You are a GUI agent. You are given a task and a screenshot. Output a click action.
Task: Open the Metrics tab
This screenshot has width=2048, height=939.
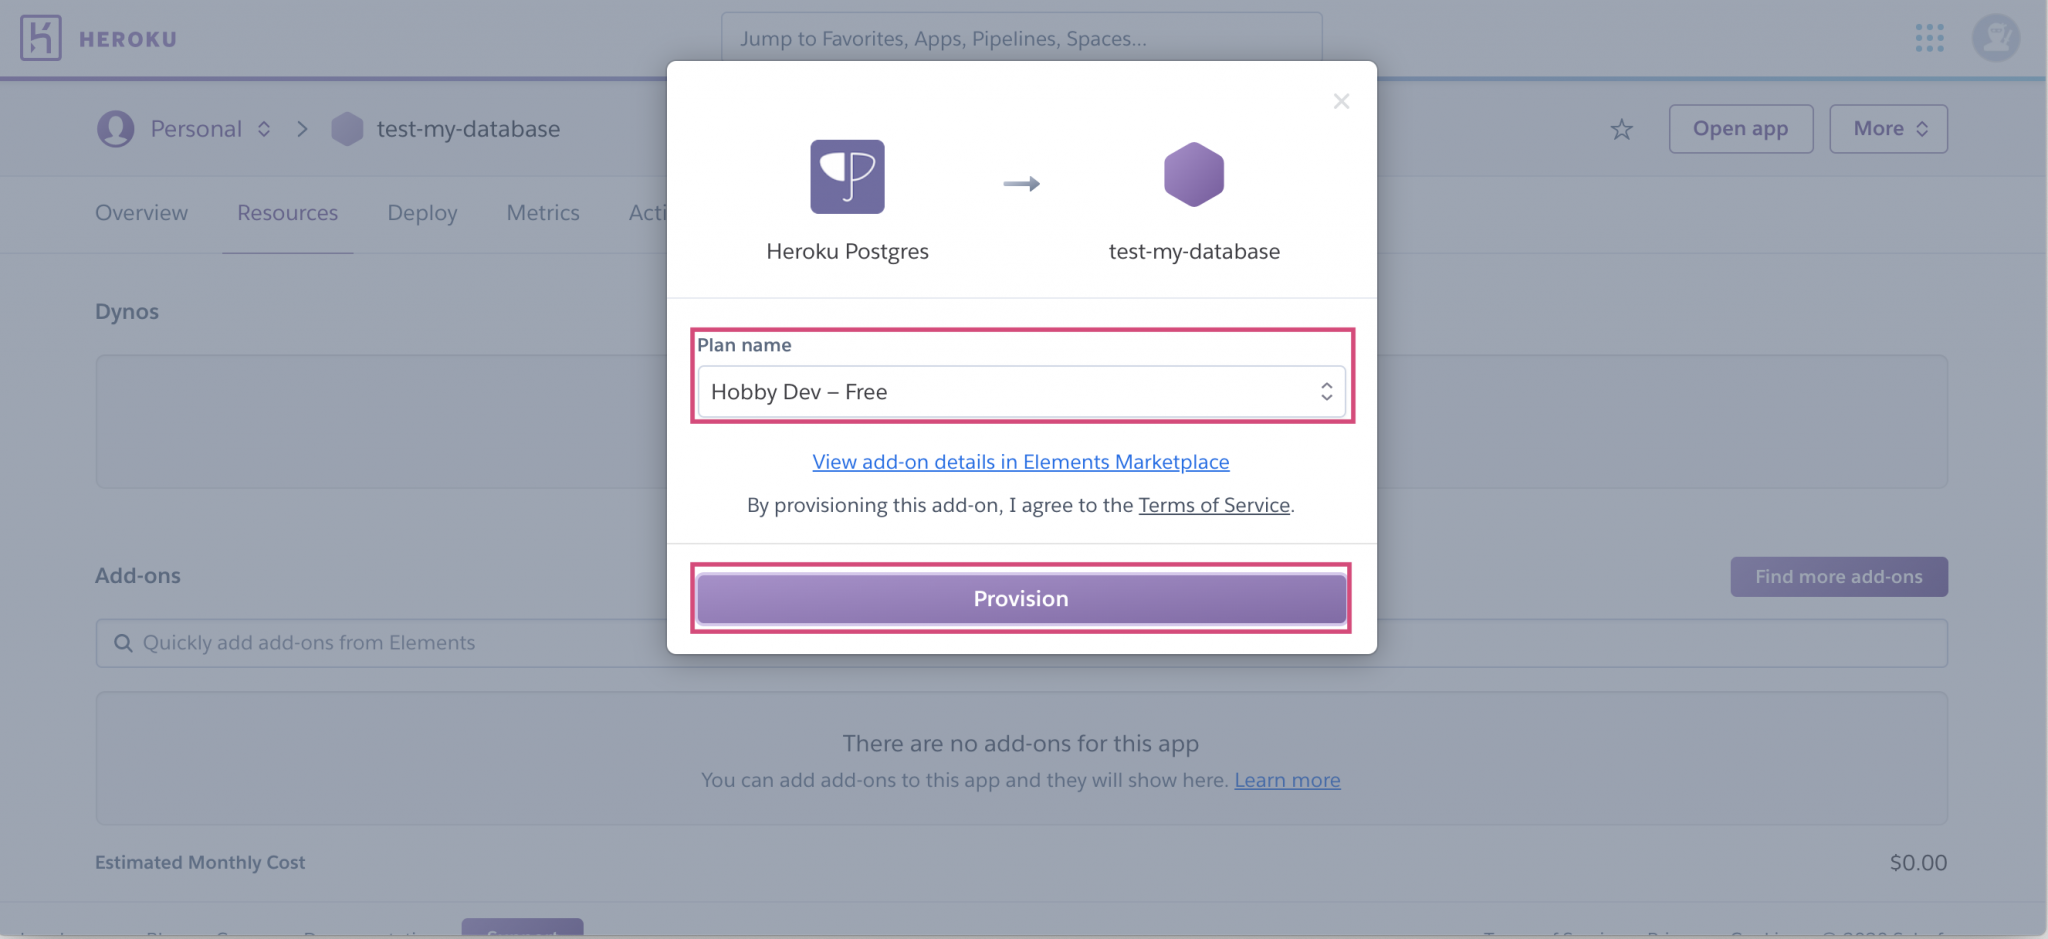point(543,212)
